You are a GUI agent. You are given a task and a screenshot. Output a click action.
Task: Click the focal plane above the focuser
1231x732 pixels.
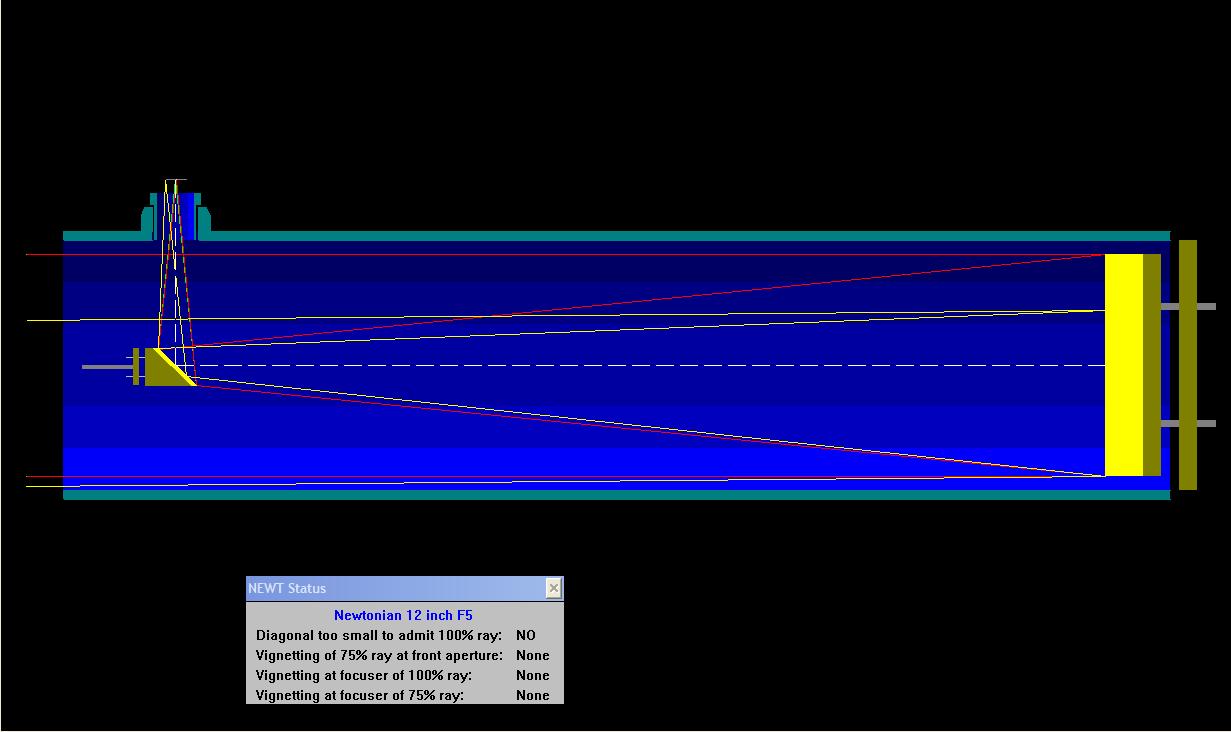pyautogui.click(x=175, y=181)
